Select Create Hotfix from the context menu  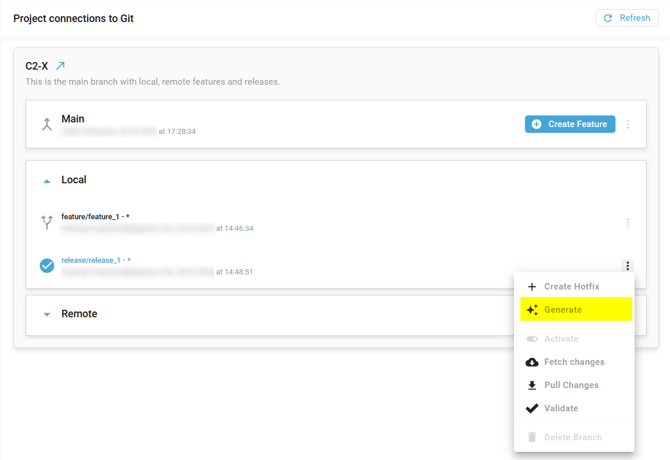tap(571, 286)
